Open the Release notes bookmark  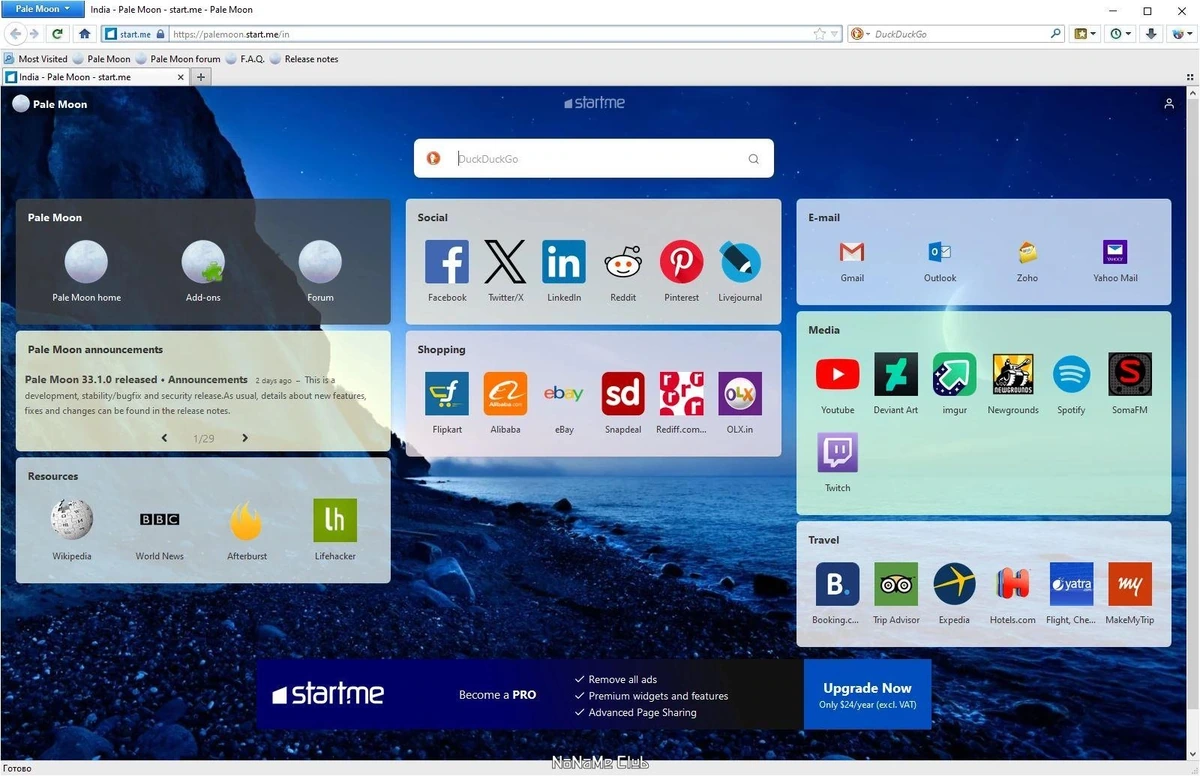pyautogui.click(x=304, y=59)
